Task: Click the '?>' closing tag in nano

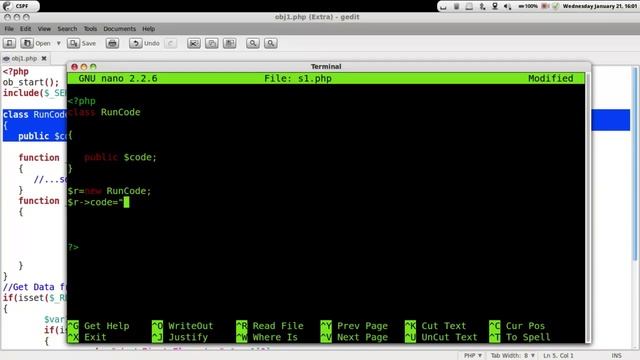Action: pos(73,247)
